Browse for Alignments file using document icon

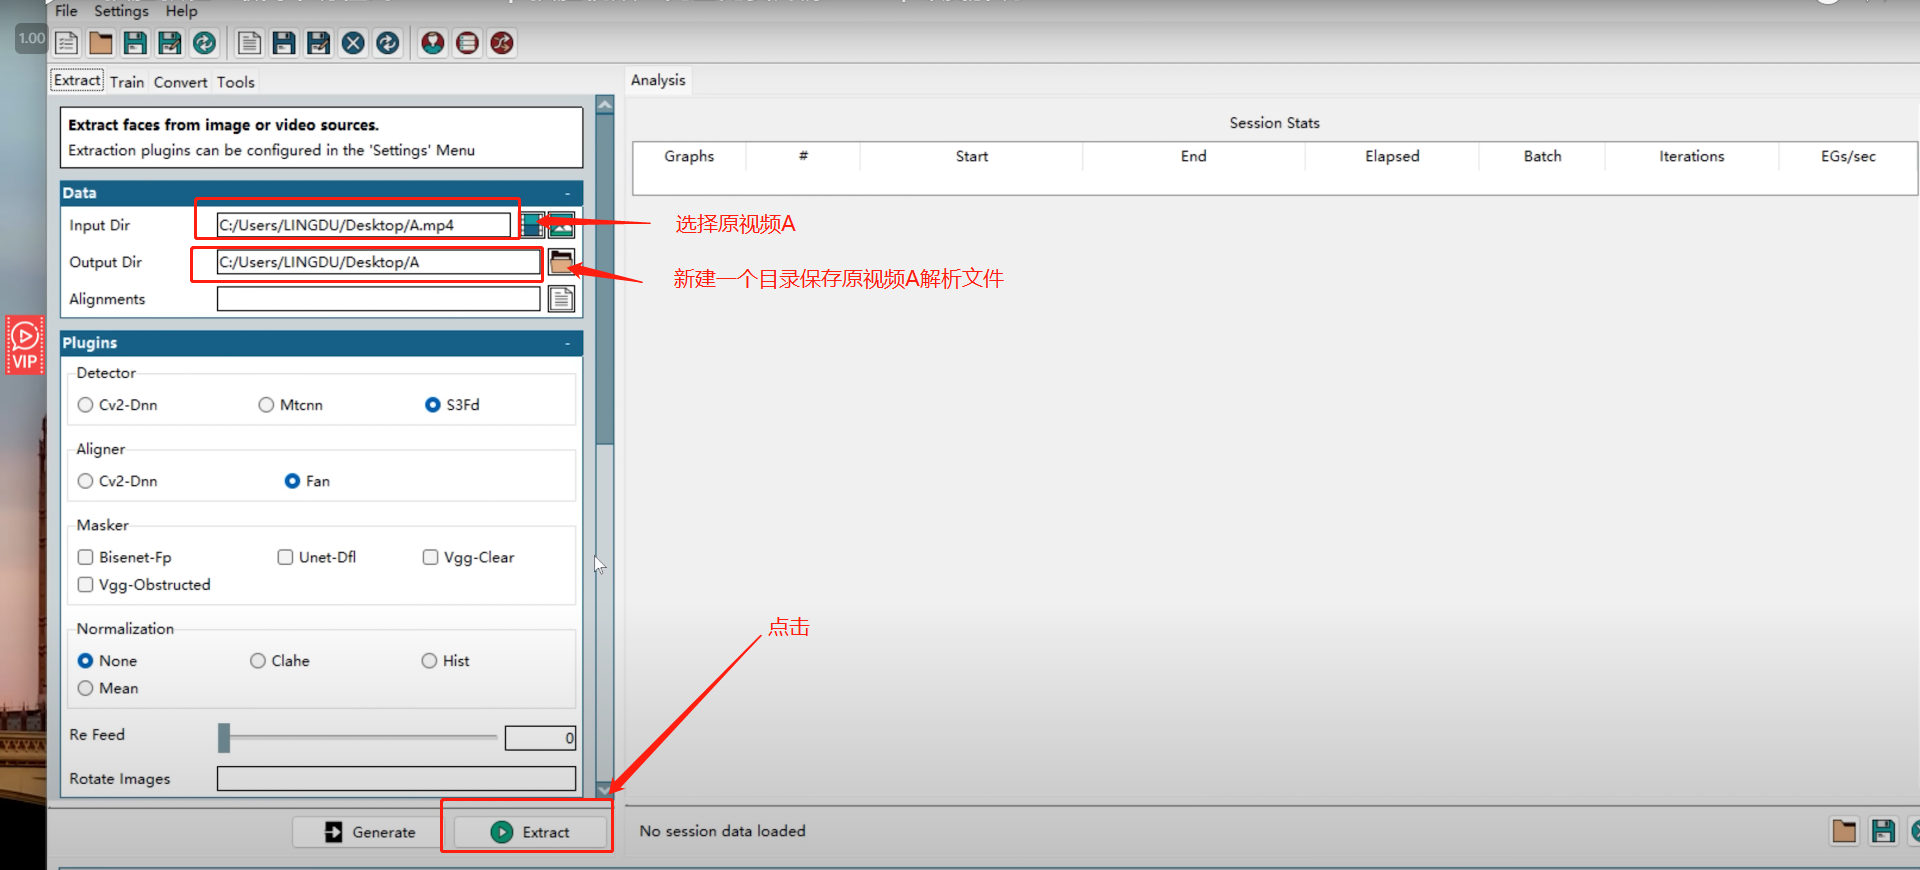561,299
